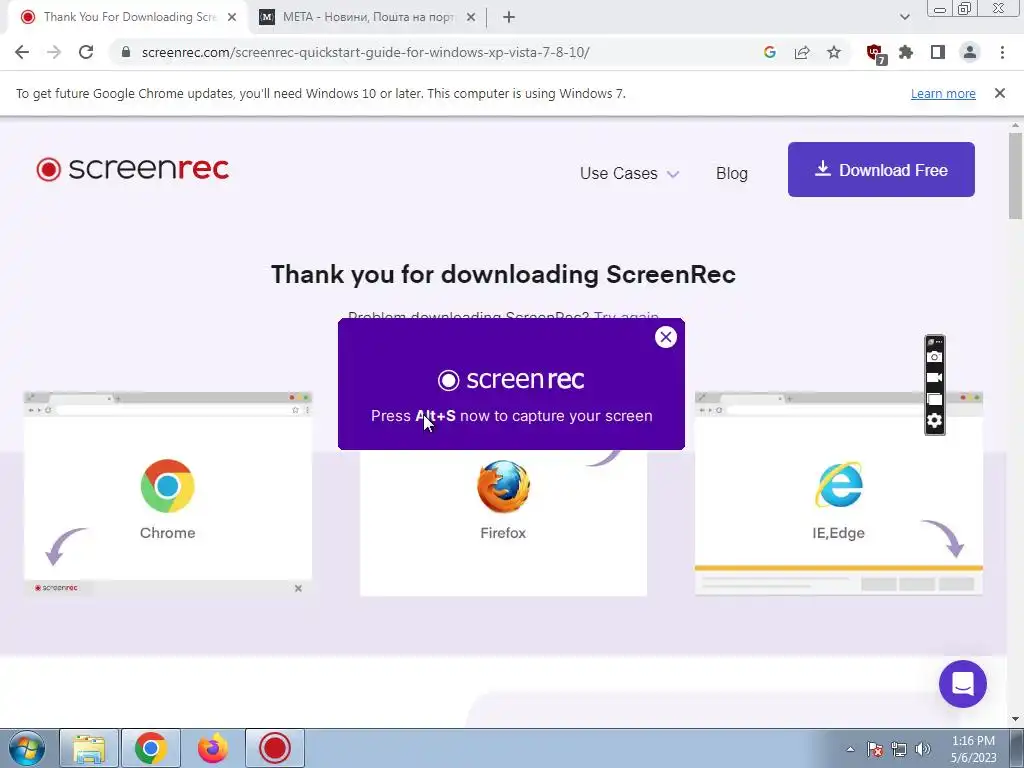Open File Explorer from taskbar
Screen dimensions: 1024x768
[x=89, y=748]
